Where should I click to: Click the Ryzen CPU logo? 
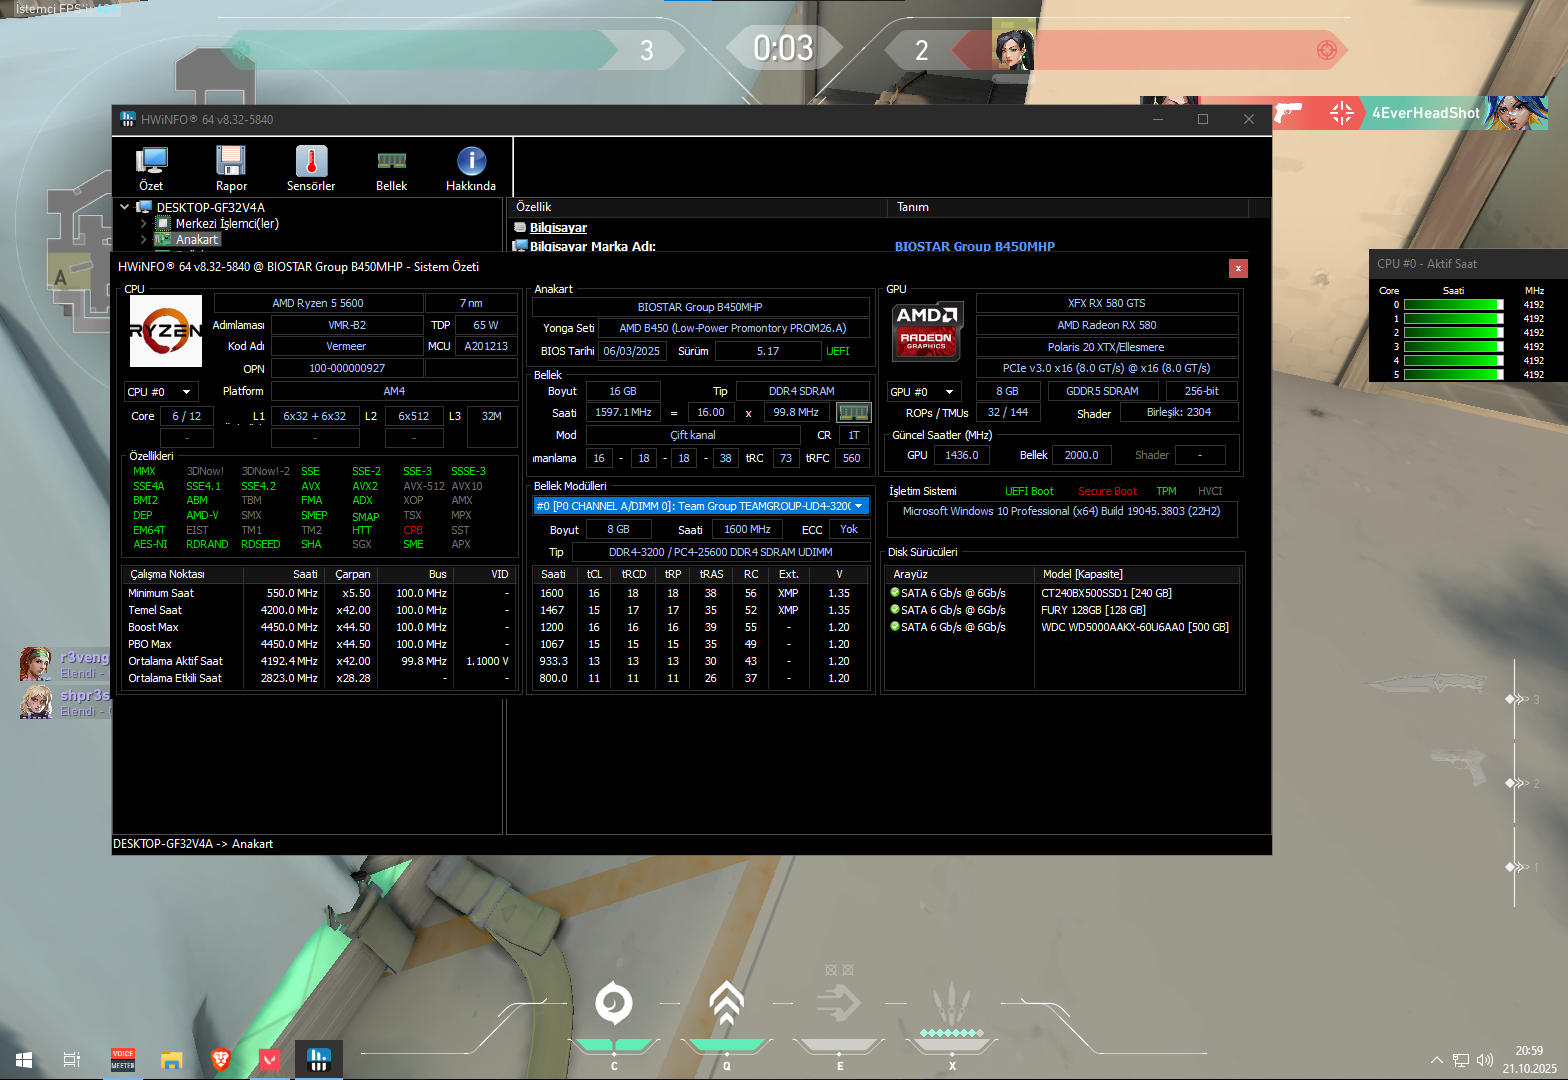coord(166,330)
